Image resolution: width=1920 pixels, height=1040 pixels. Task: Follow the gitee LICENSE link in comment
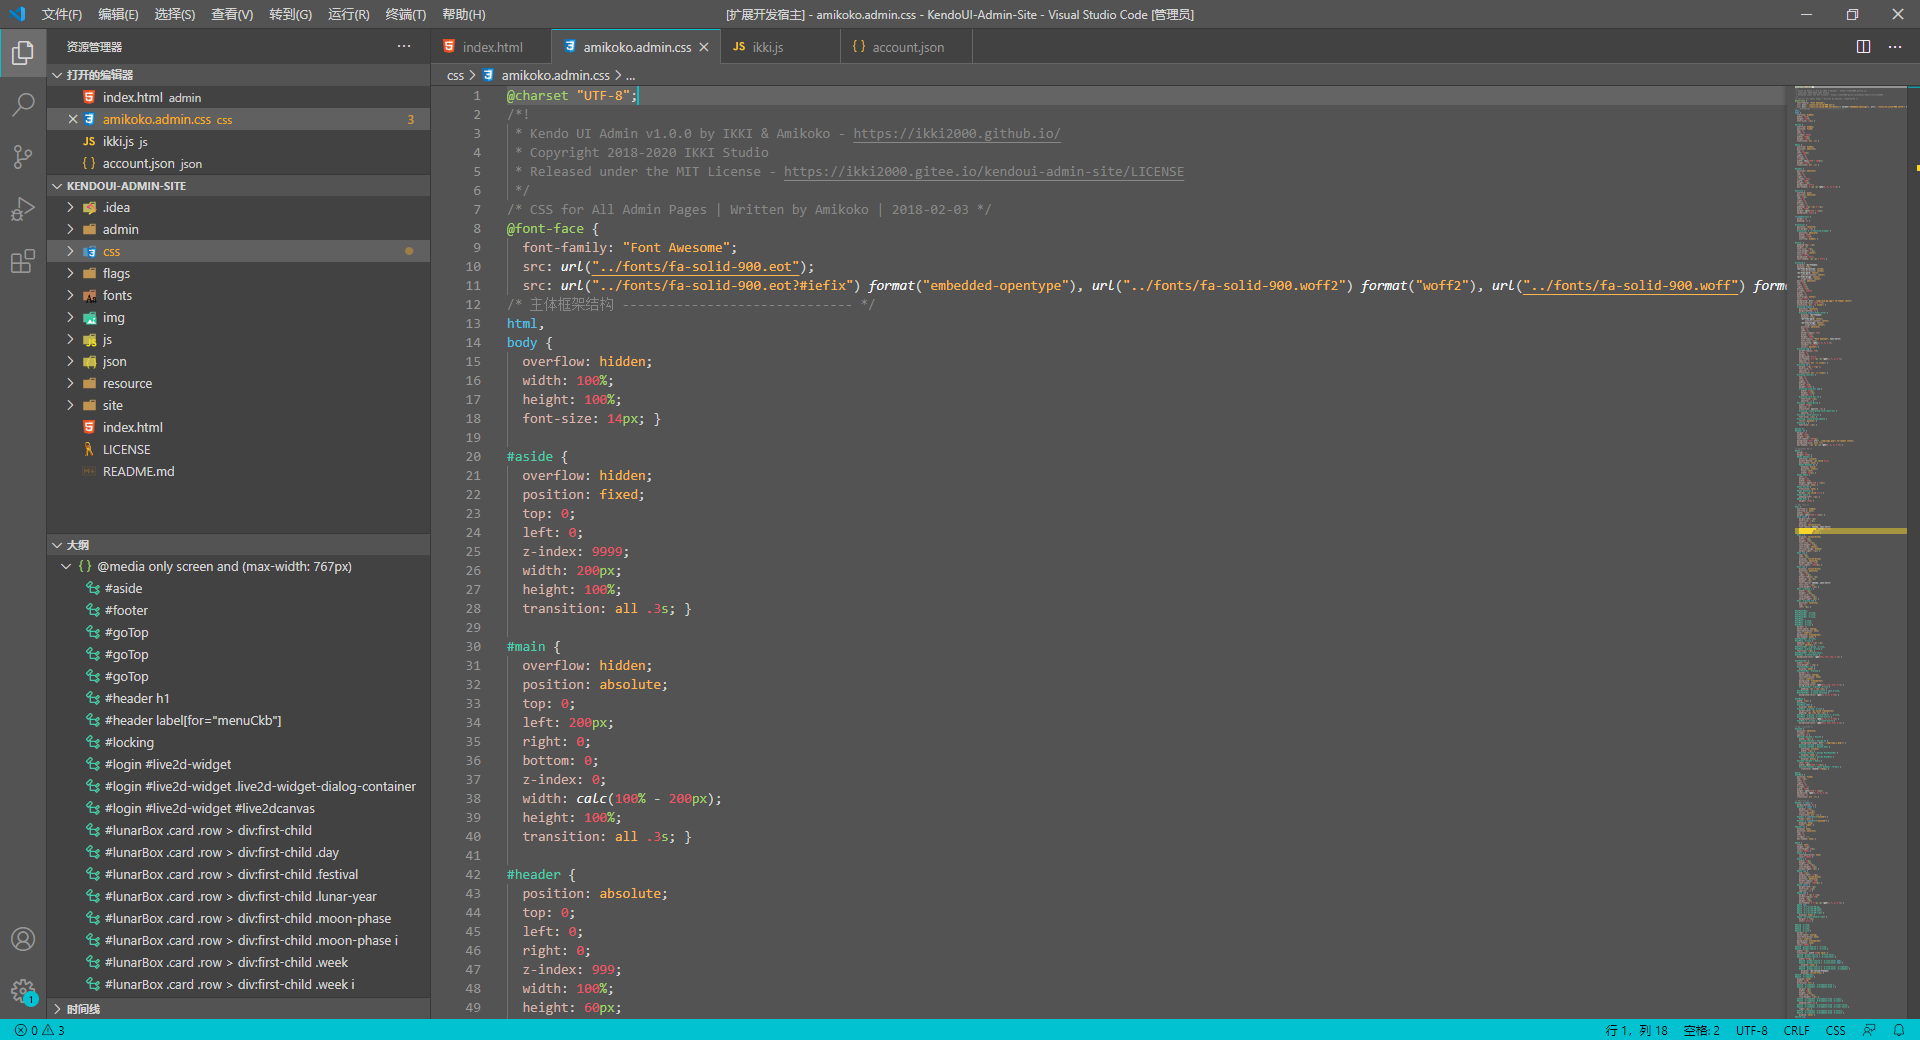click(x=983, y=172)
